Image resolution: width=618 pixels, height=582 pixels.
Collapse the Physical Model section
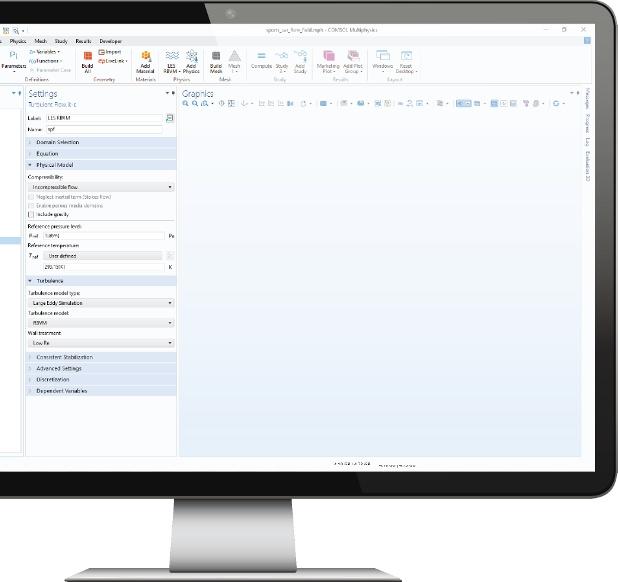coord(101,165)
